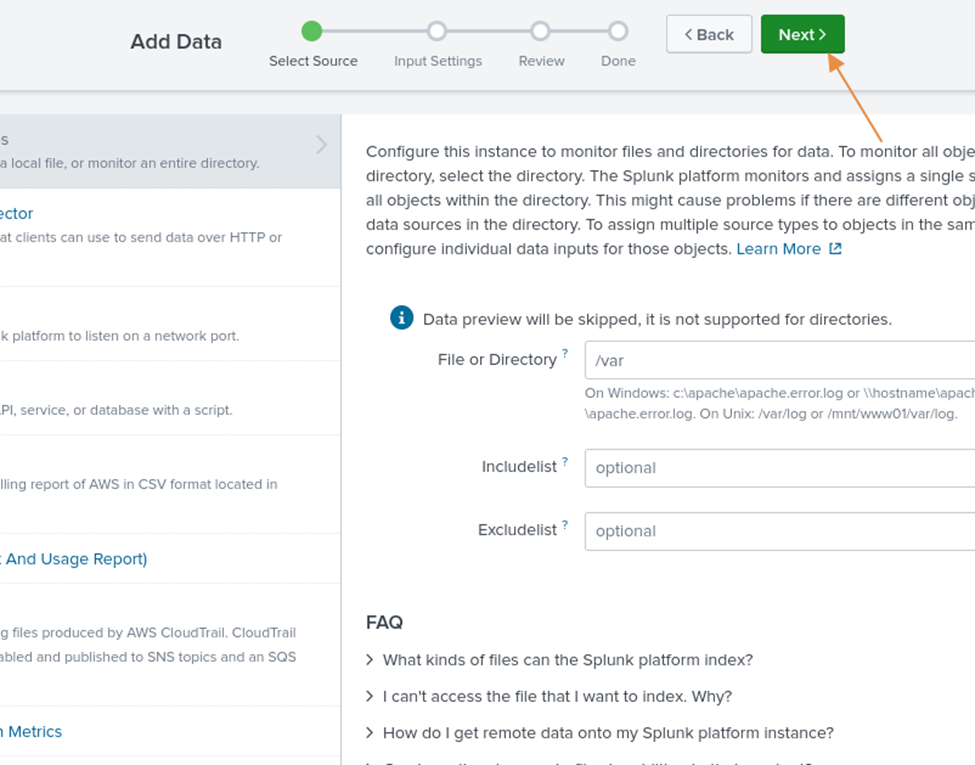
Task: Click the help question mark beside Includelist
Action: point(566,460)
